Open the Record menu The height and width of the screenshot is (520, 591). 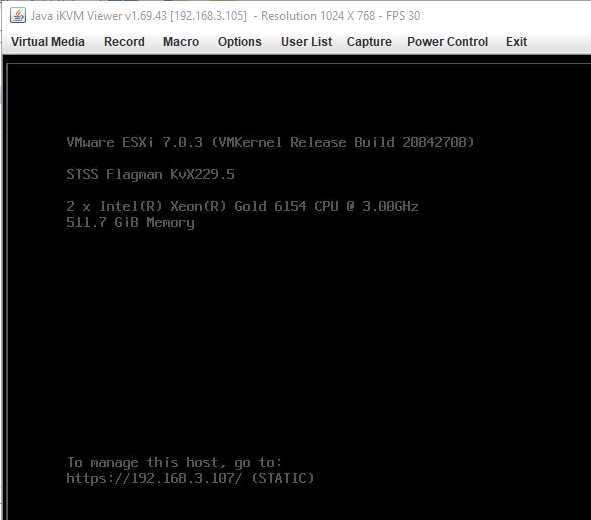coord(124,42)
